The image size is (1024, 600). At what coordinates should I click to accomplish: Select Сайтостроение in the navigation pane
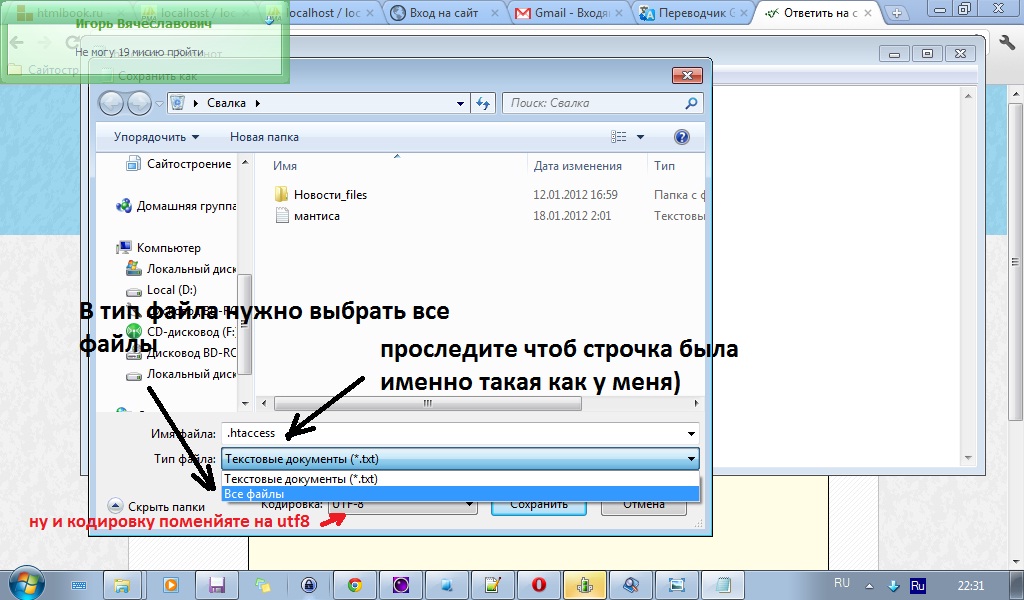pyautogui.click(x=178, y=164)
